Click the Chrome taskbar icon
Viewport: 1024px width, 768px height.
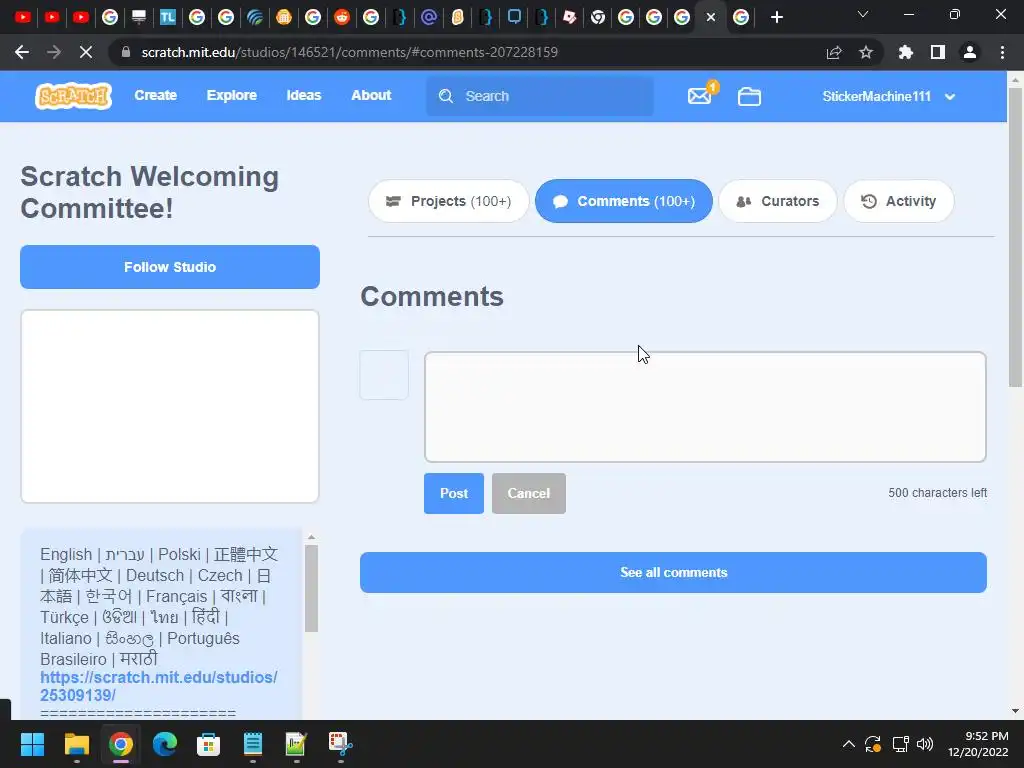[121, 744]
